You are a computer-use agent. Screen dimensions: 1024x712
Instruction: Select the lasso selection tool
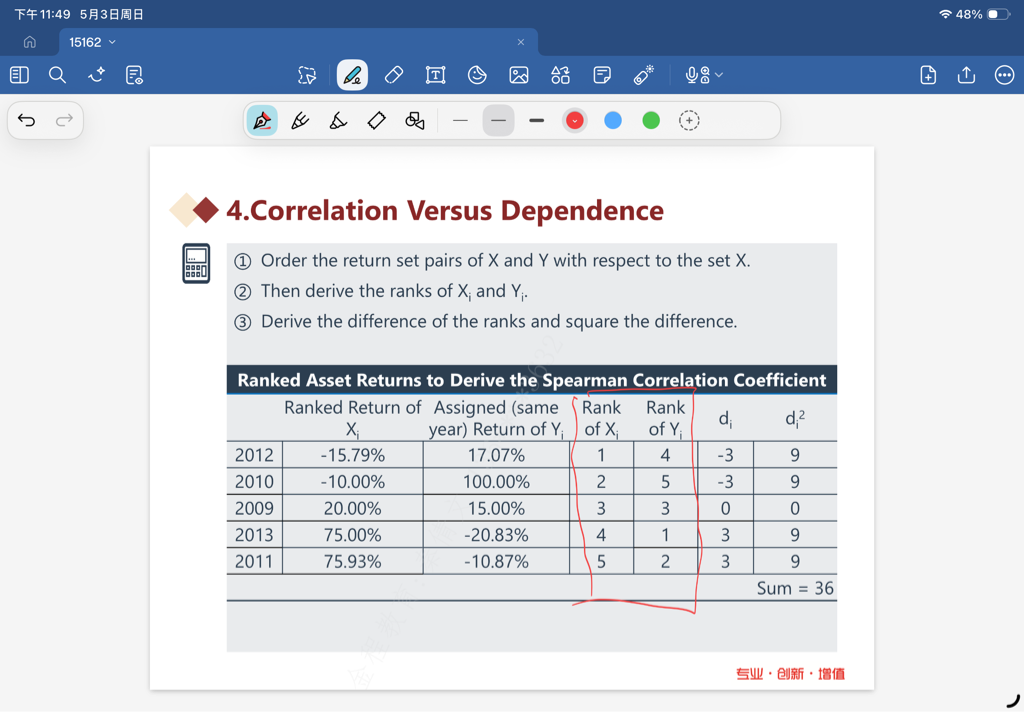click(x=307, y=75)
